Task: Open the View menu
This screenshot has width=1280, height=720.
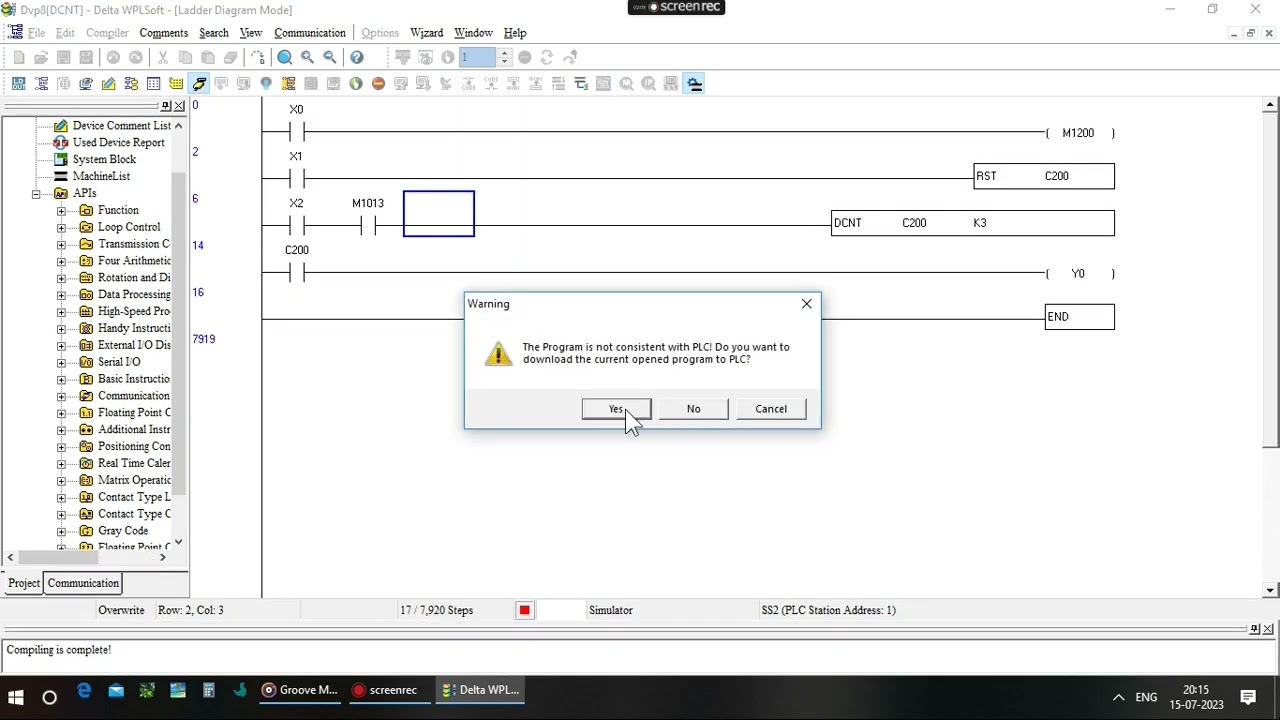Action: click(251, 33)
